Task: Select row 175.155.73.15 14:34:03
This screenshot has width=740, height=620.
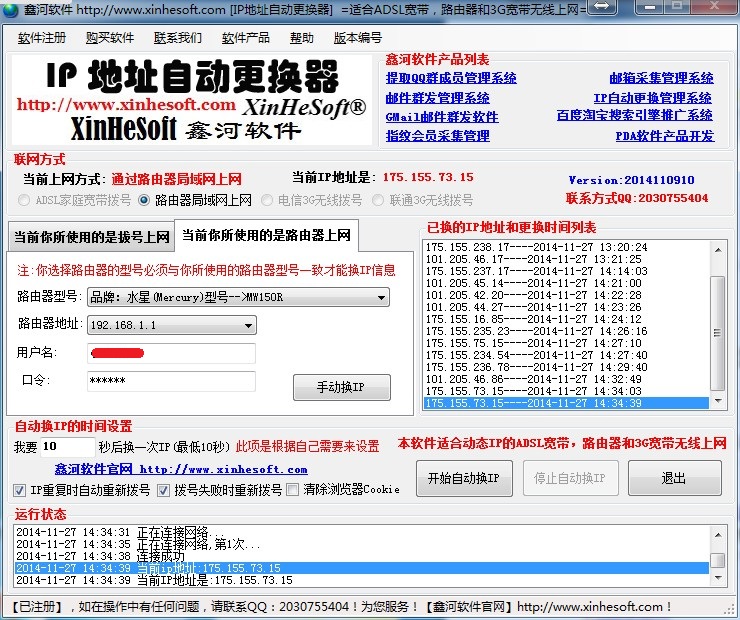Action: (567, 391)
